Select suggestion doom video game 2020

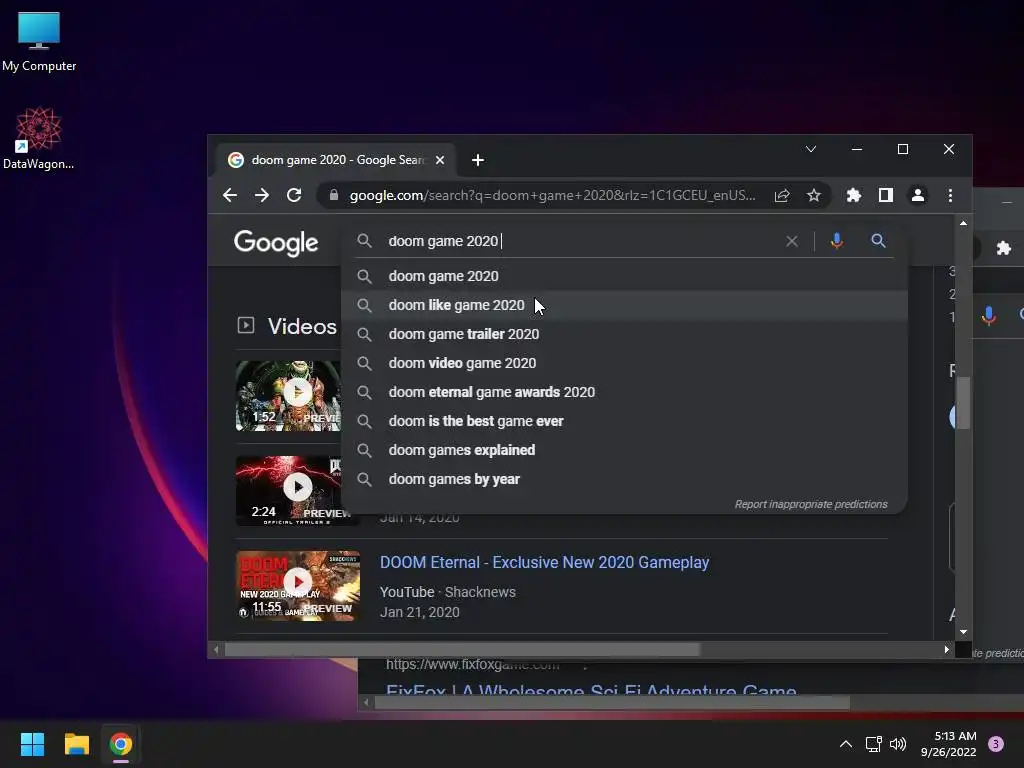[x=625, y=363]
